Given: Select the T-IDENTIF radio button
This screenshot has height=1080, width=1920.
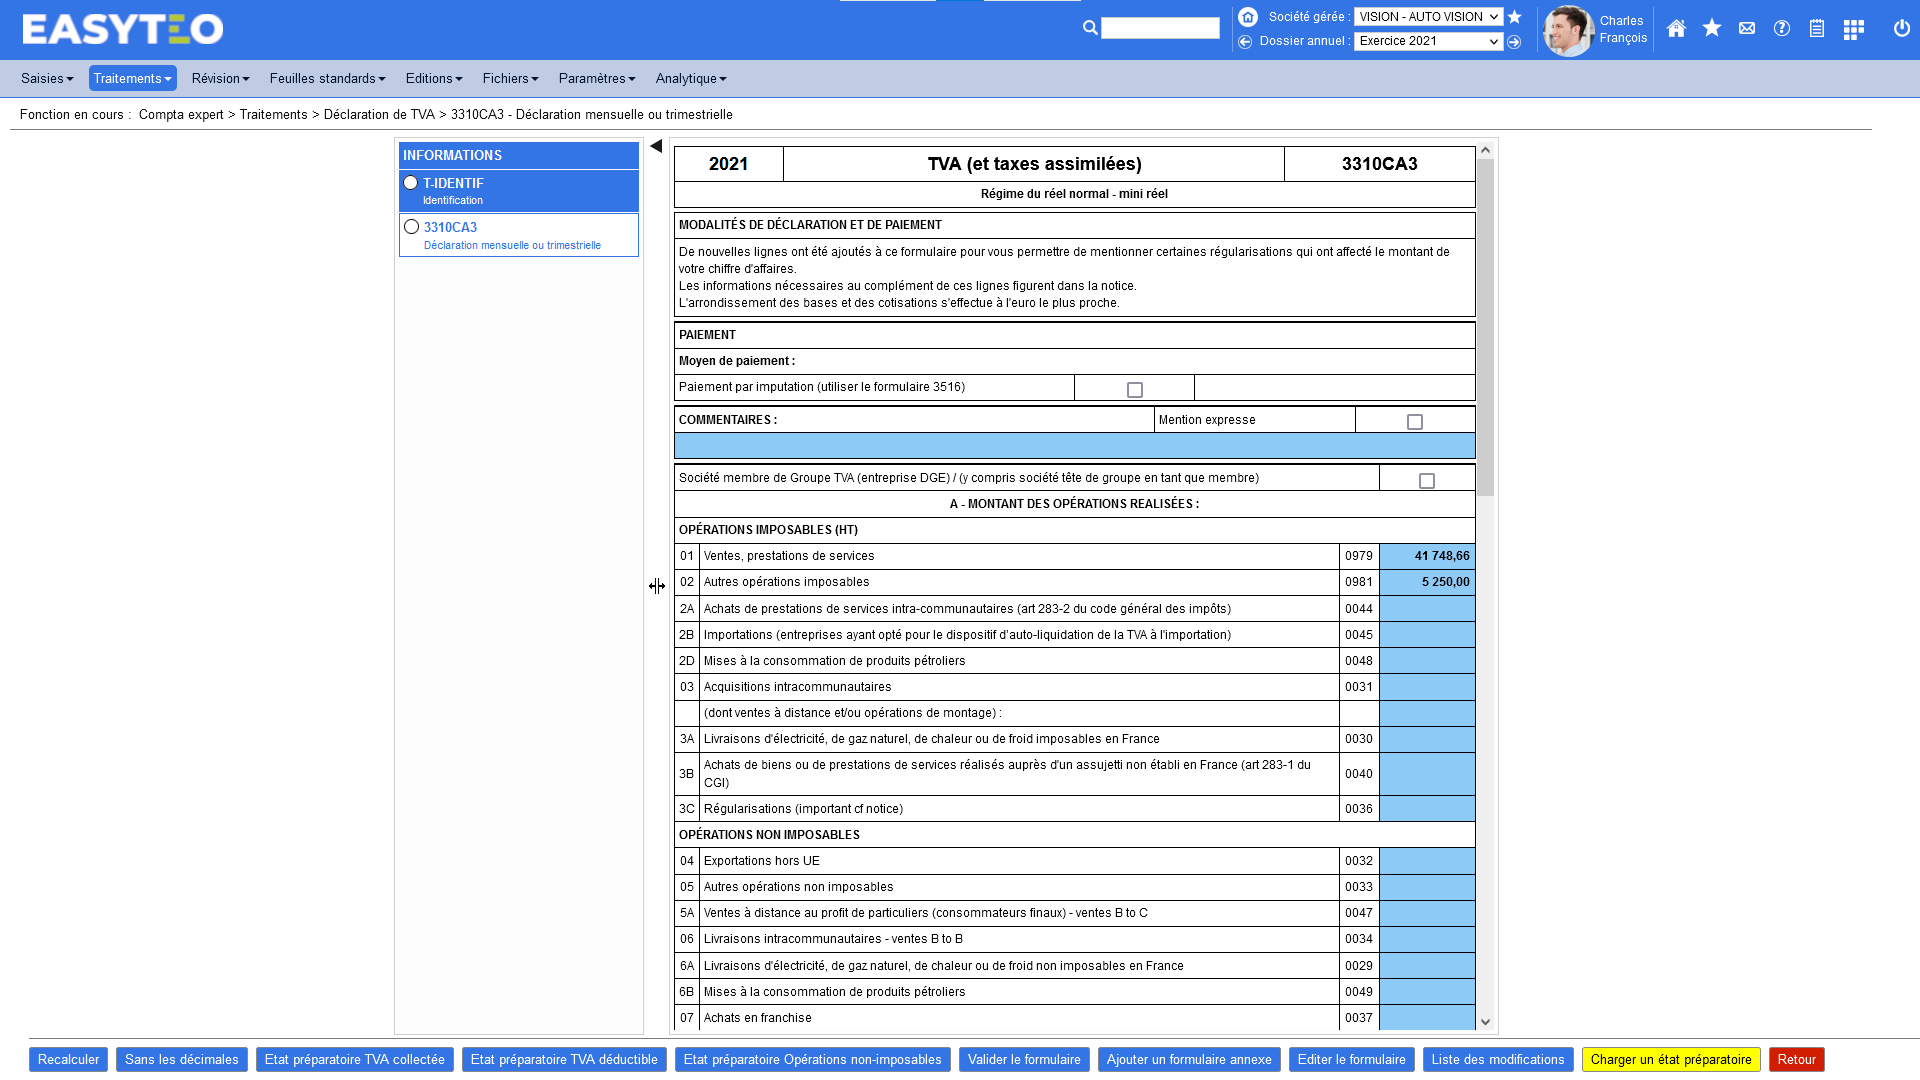Looking at the screenshot, I should click(x=411, y=183).
